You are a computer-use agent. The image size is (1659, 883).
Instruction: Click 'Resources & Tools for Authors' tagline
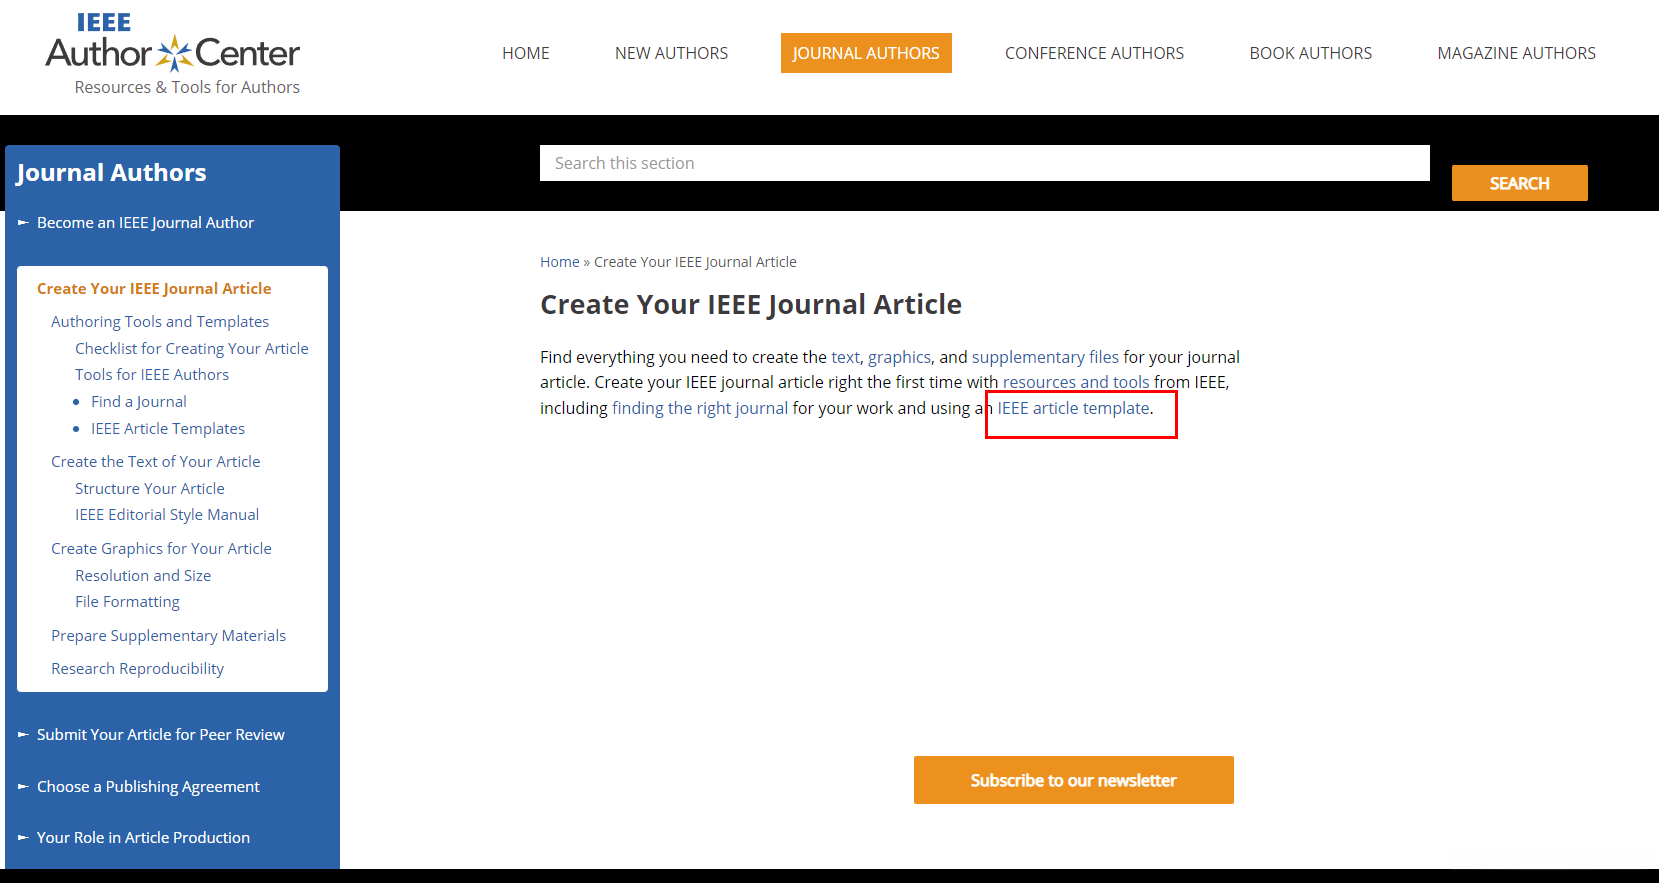tap(187, 87)
